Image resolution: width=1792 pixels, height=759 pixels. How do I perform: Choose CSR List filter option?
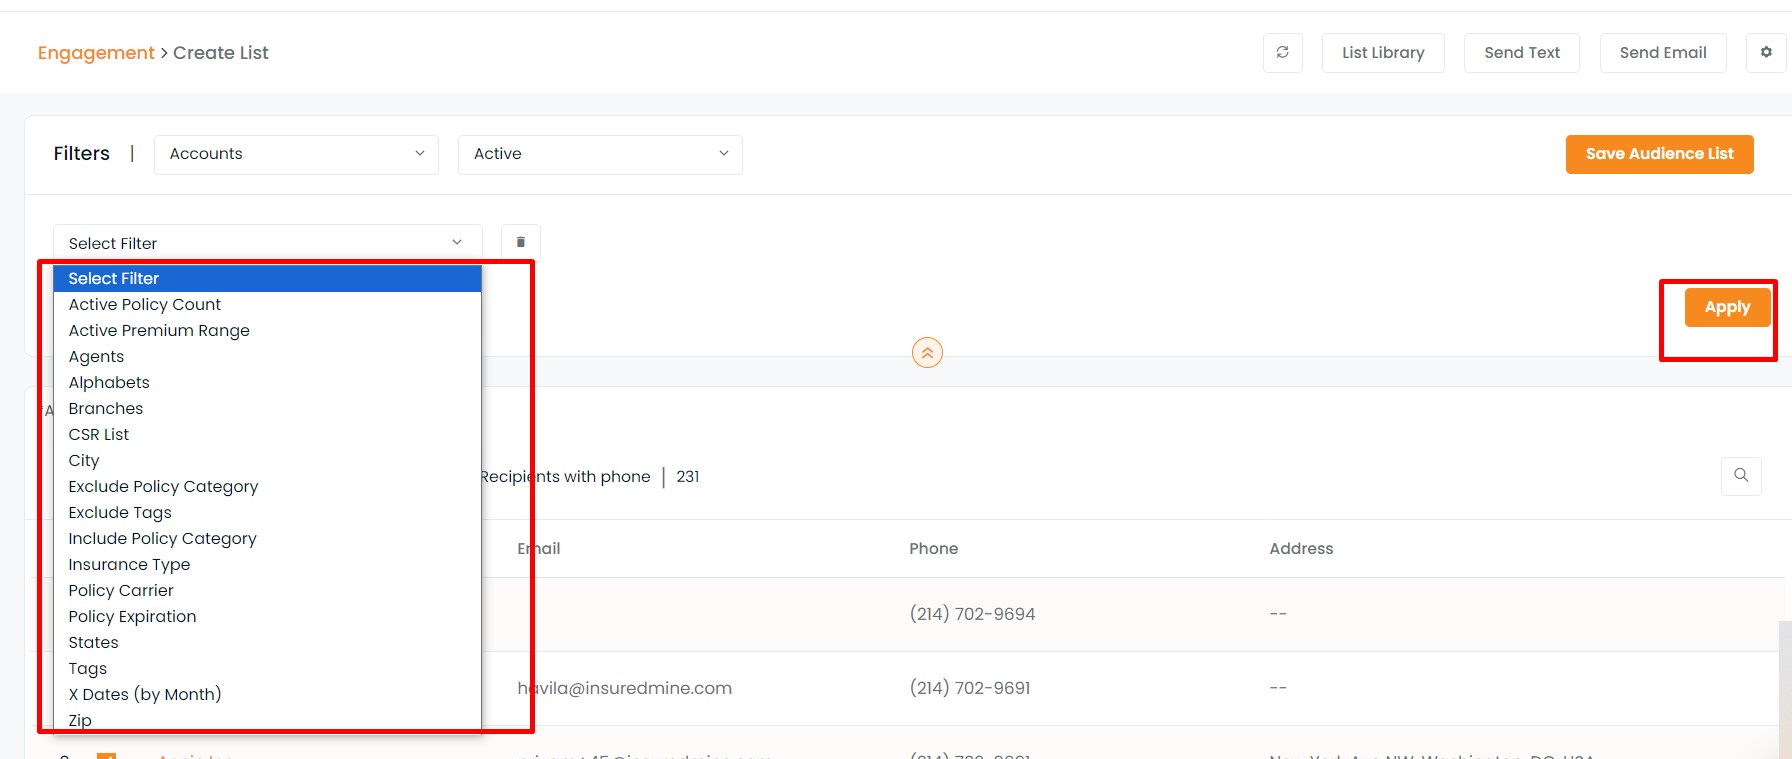[x=267, y=435]
